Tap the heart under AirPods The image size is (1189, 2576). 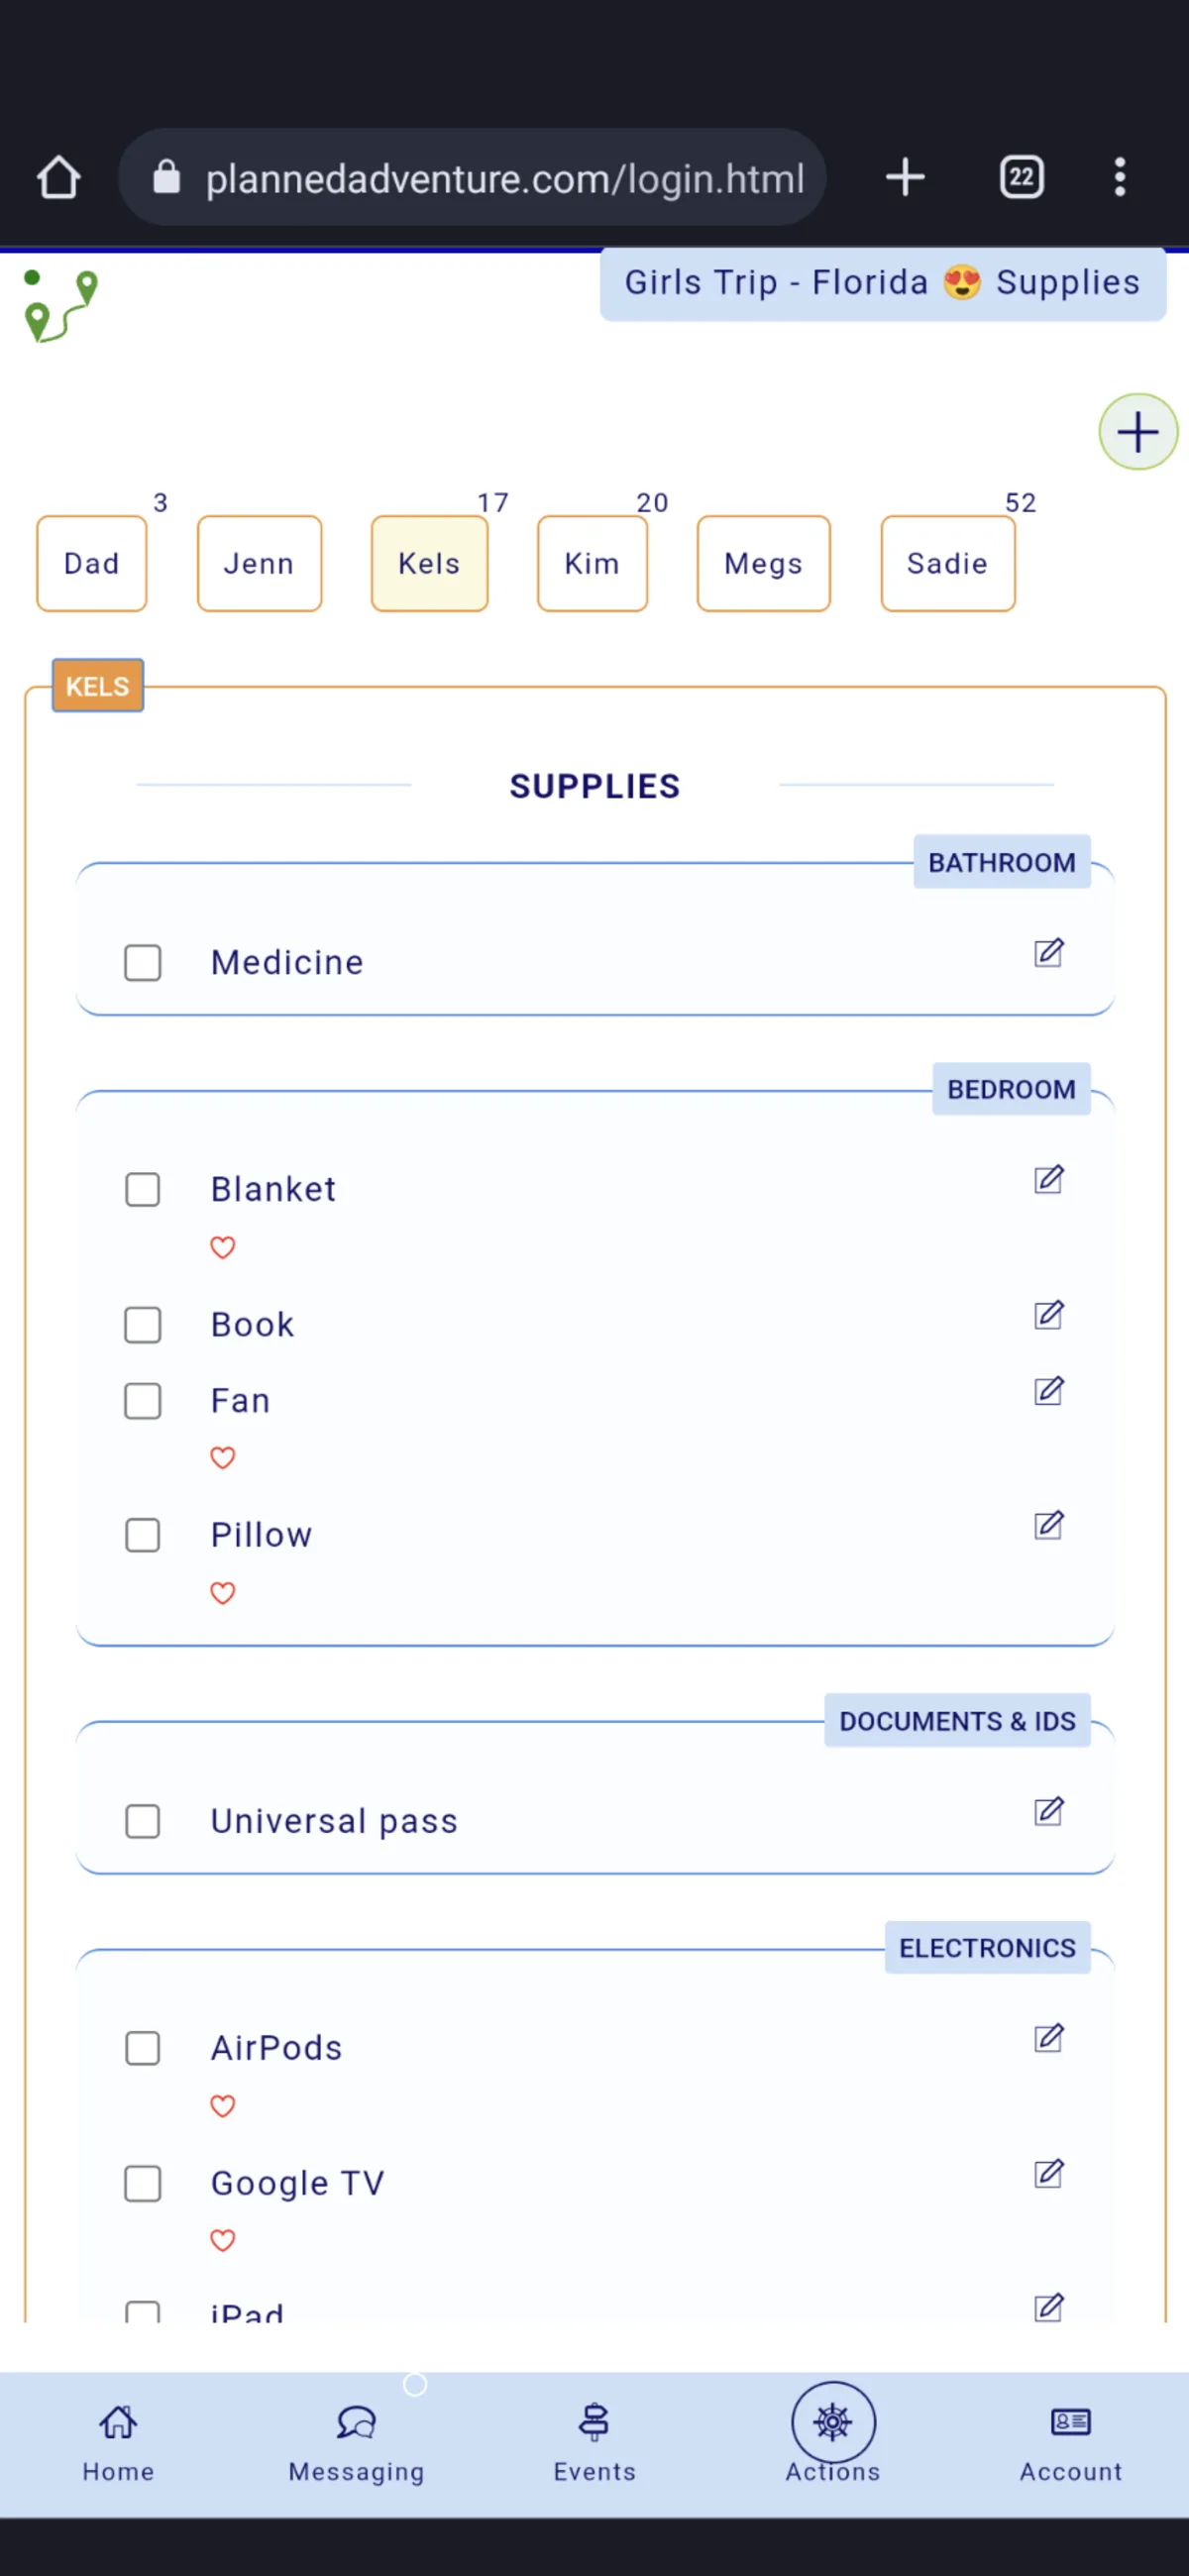222,2105
